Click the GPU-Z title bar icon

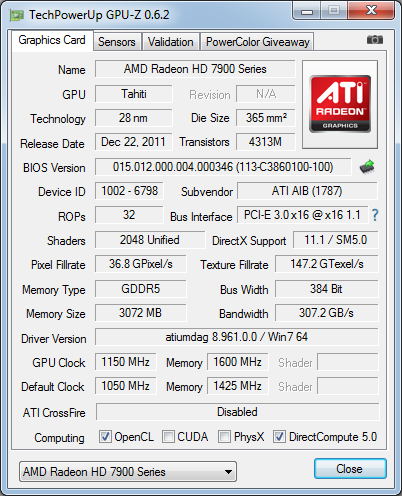click(x=17, y=15)
